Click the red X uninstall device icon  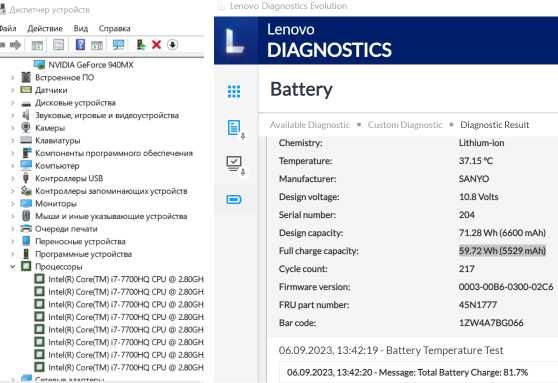156,45
